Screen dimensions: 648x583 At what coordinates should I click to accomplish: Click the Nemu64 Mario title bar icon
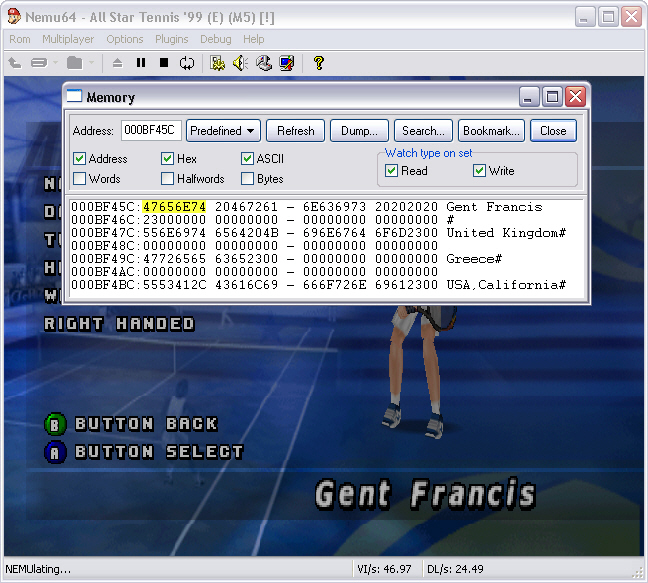point(14,17)
